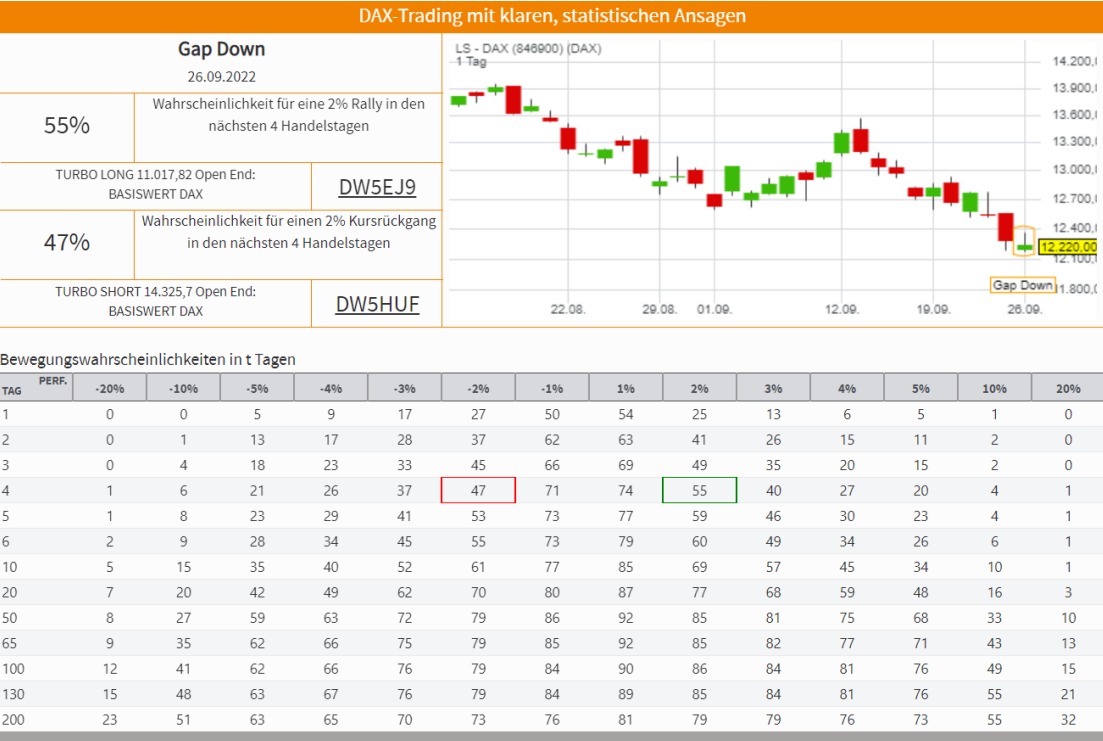This screenshot has height=741, width=1103.
Task: Click the 54 cell in row 1
Action: point(625,414)
